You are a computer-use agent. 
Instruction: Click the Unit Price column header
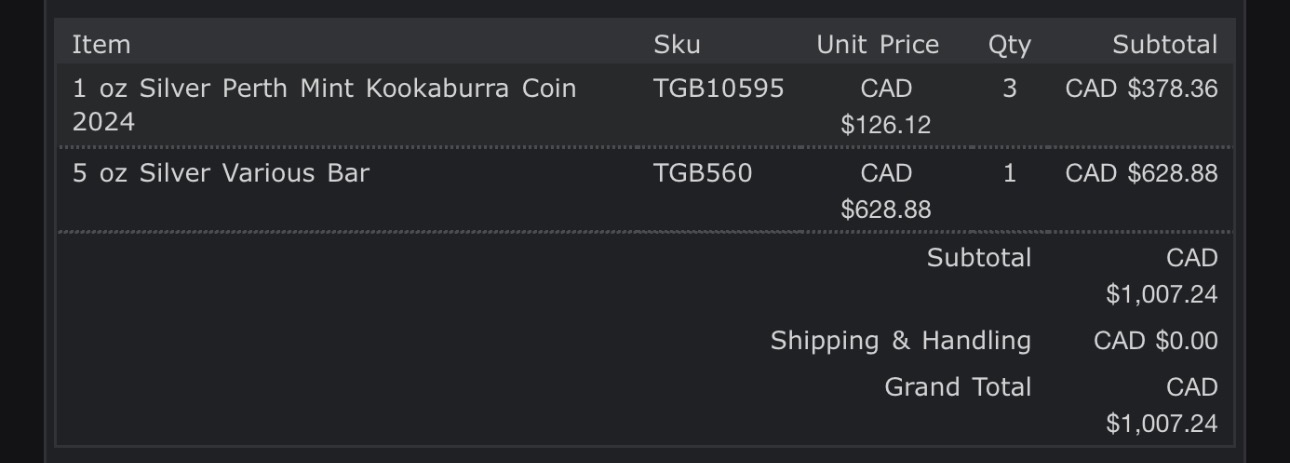coord(877,45)
